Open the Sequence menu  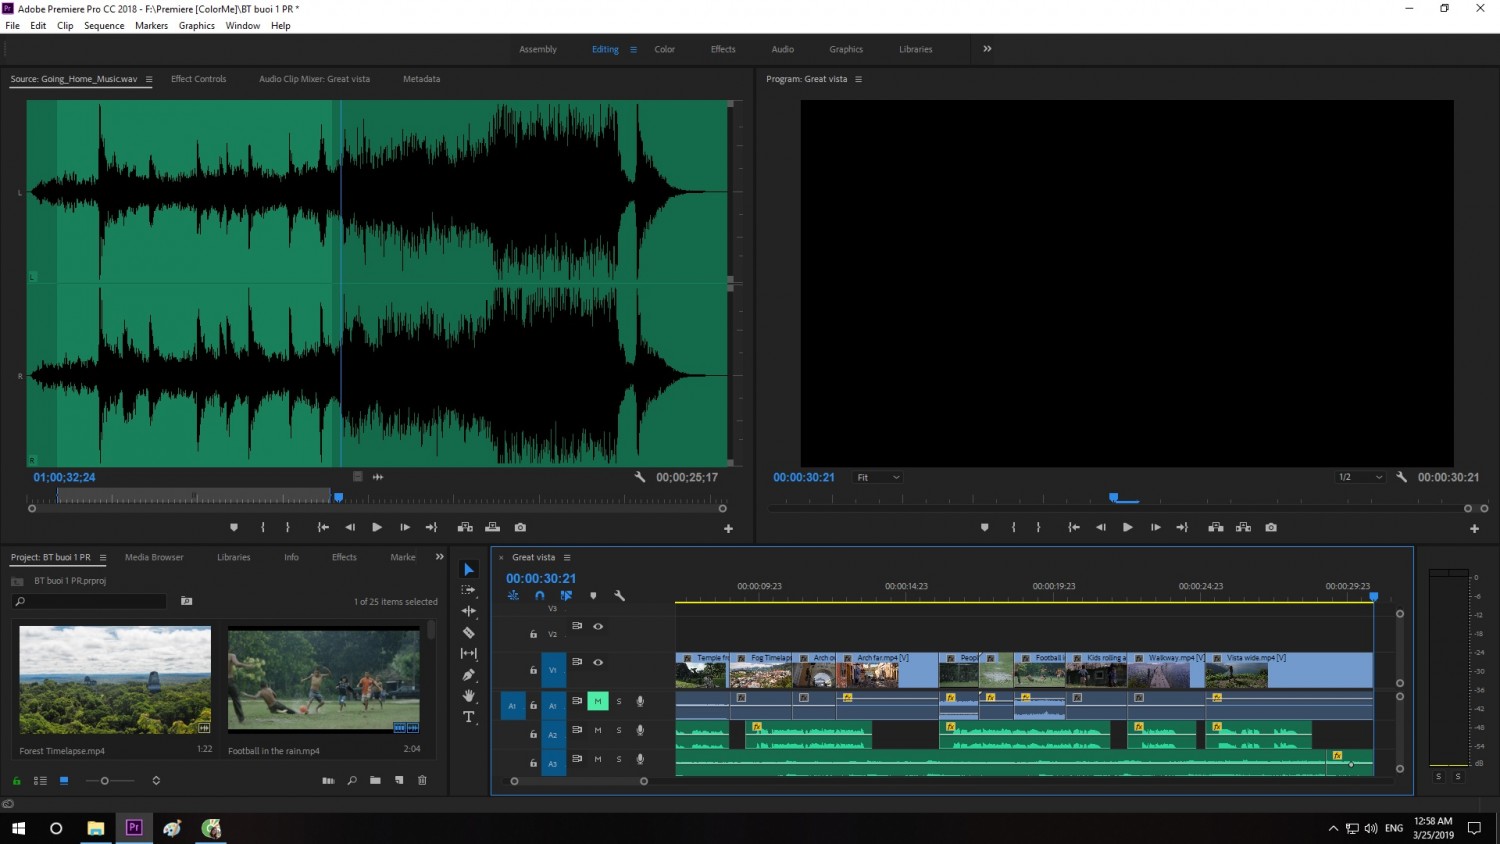(x=104, y=26)
